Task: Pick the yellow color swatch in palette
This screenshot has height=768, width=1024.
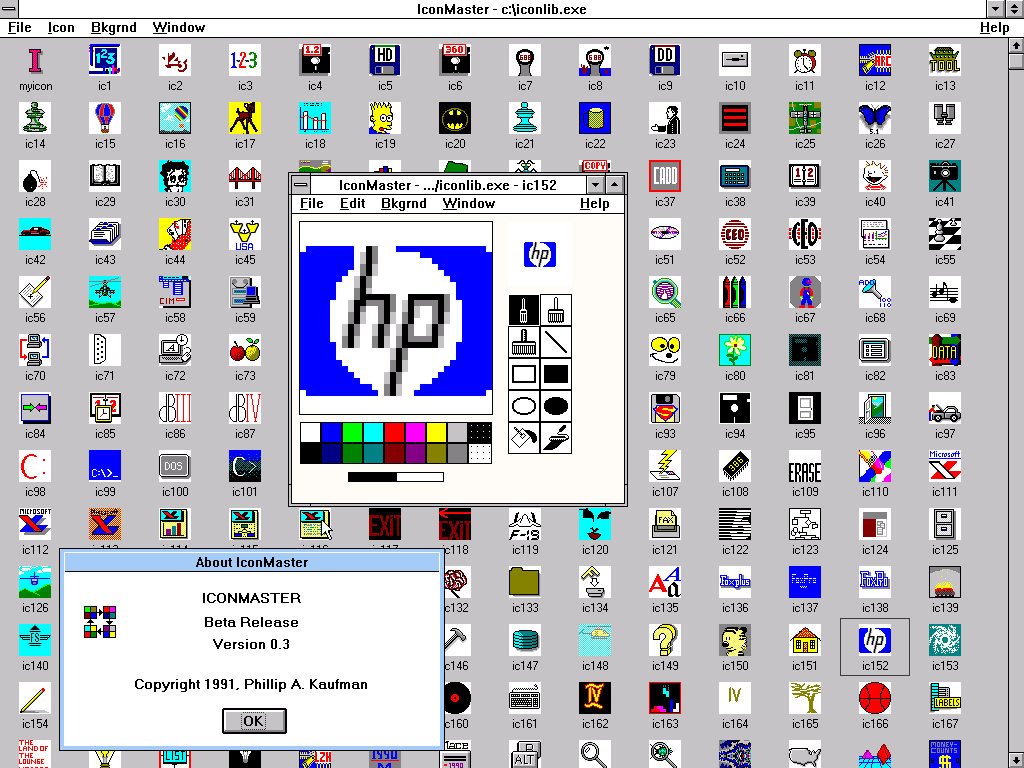Action: pyautogui.click(x=436, y=432)
